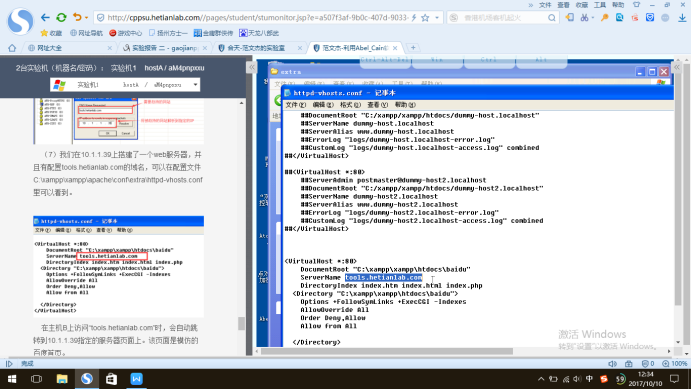Open the browser 工具 menu
This screenshot has width=692, height=389.
click(600, 5)
